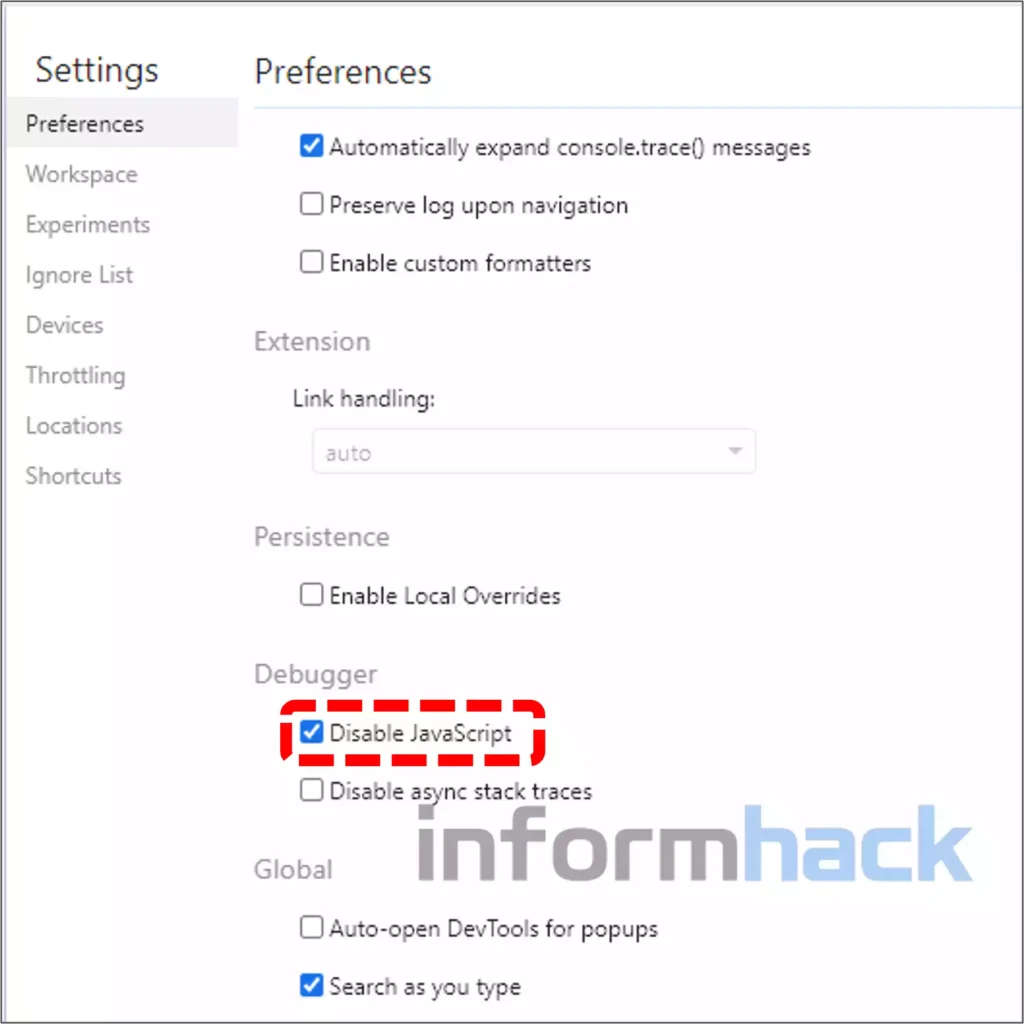This screenshot has width=1024, height=1024.
Task: Click the dropdown arrow beside auto
Action: point(735,451)
